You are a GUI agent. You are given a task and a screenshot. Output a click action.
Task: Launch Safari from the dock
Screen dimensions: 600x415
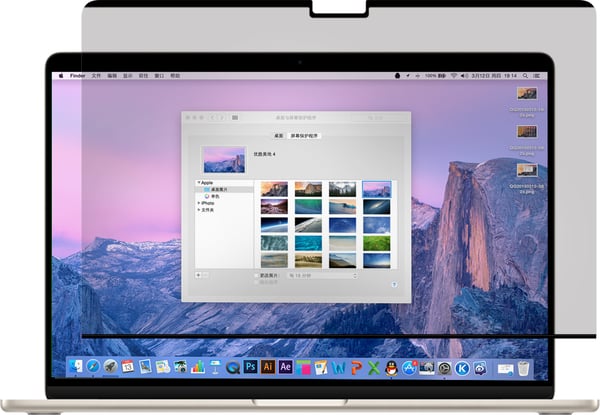(93, 367)
